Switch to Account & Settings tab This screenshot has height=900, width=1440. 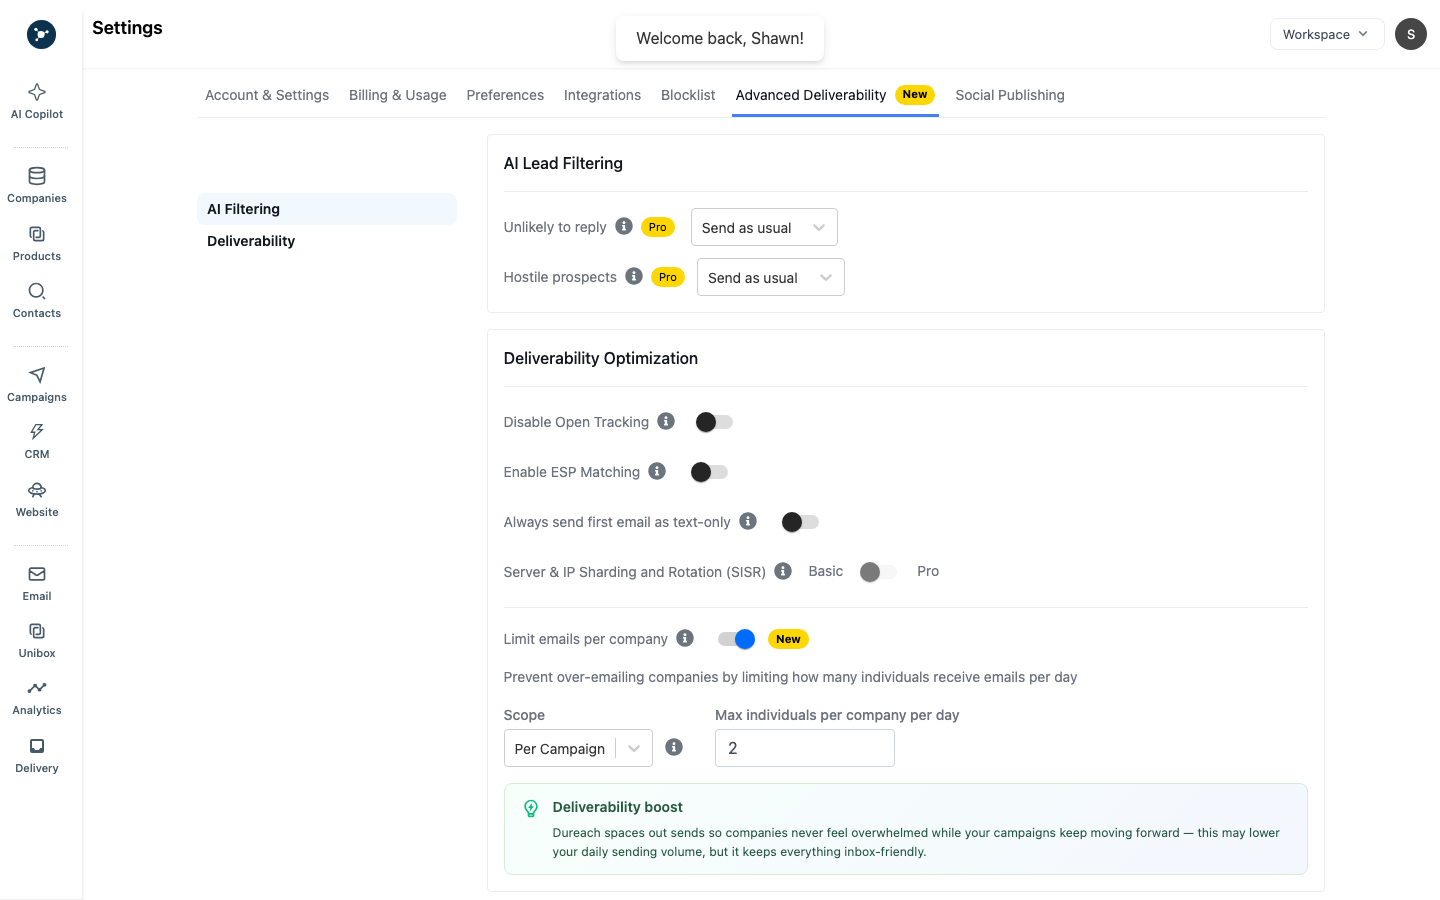pos(267,95)
